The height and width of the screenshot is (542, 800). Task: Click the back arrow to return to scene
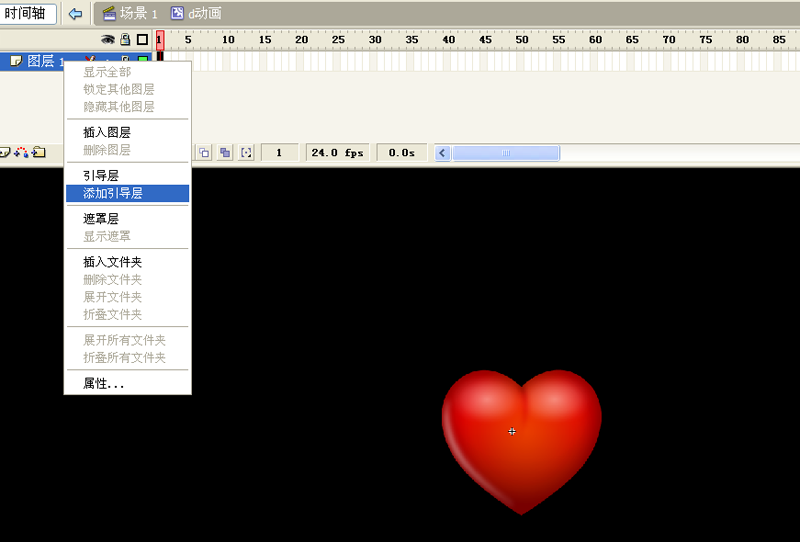click(75, 14)
